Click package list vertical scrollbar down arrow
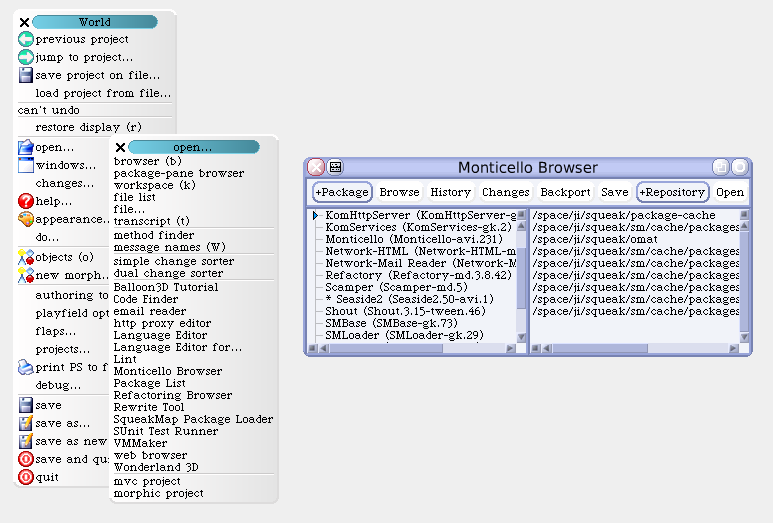 [x=521, y=337]
